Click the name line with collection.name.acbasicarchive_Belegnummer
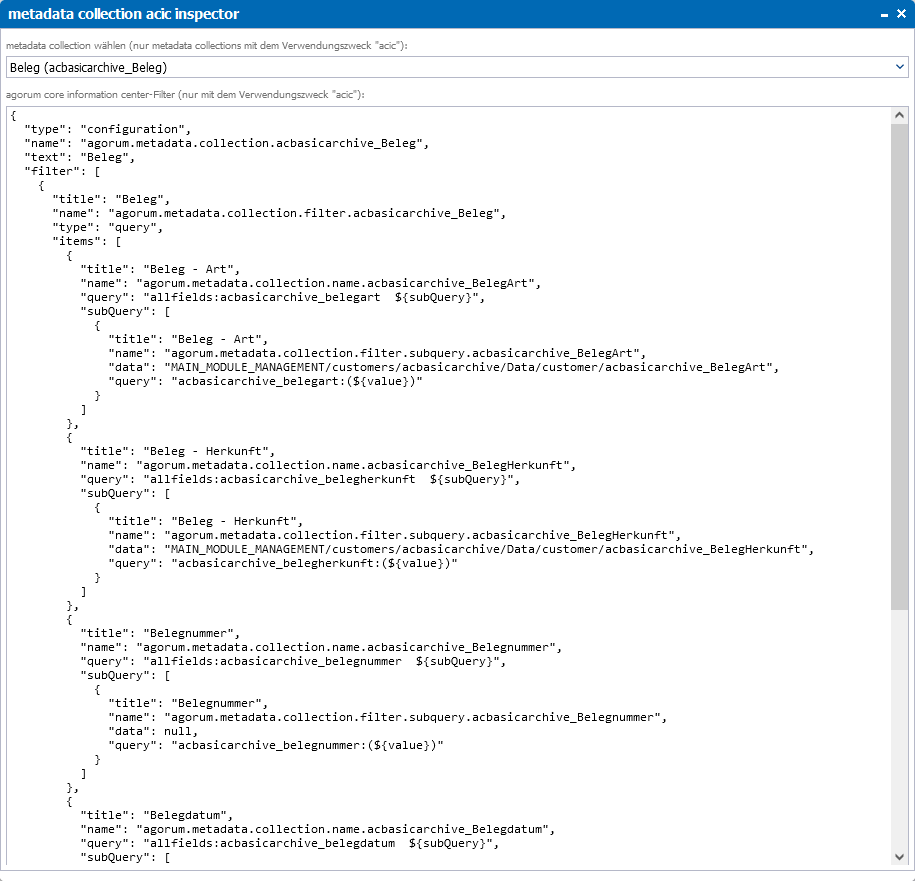The width and height of the screenshot is (915, 881). (321, 647)
